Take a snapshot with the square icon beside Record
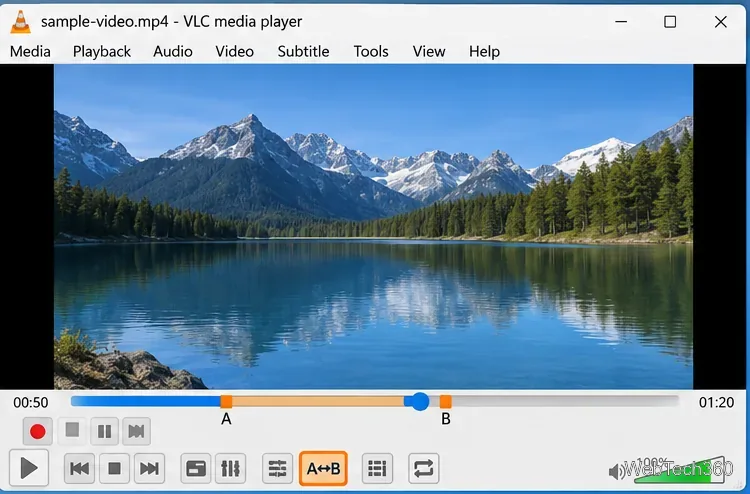 coord(72,430)
